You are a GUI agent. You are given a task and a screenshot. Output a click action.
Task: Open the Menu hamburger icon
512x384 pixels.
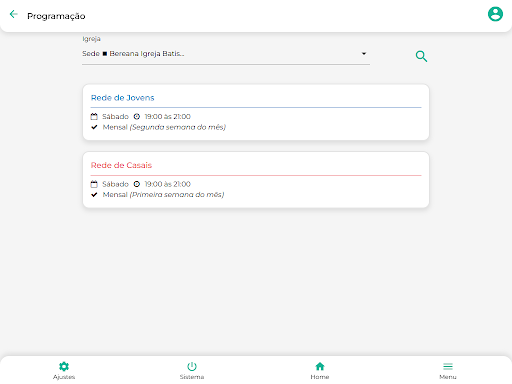click(x=448, y=366)
